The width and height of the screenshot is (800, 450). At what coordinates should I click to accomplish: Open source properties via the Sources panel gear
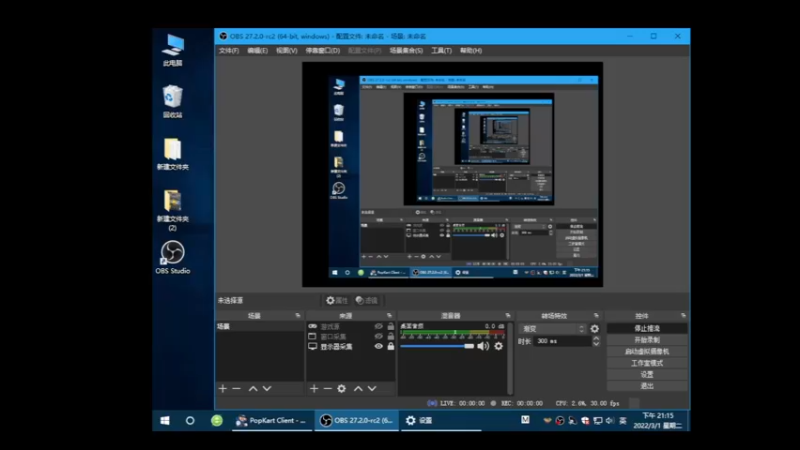point(341,389)
